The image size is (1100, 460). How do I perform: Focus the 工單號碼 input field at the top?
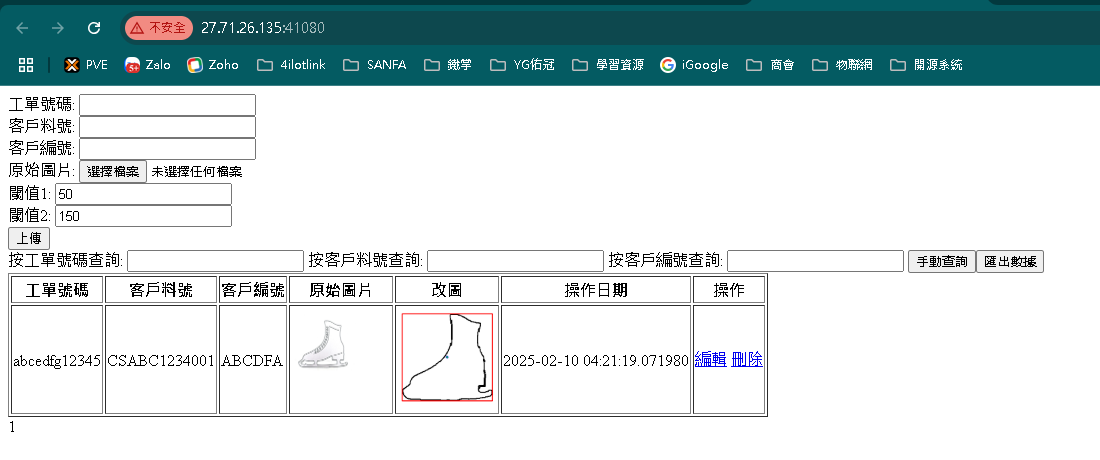167,105
